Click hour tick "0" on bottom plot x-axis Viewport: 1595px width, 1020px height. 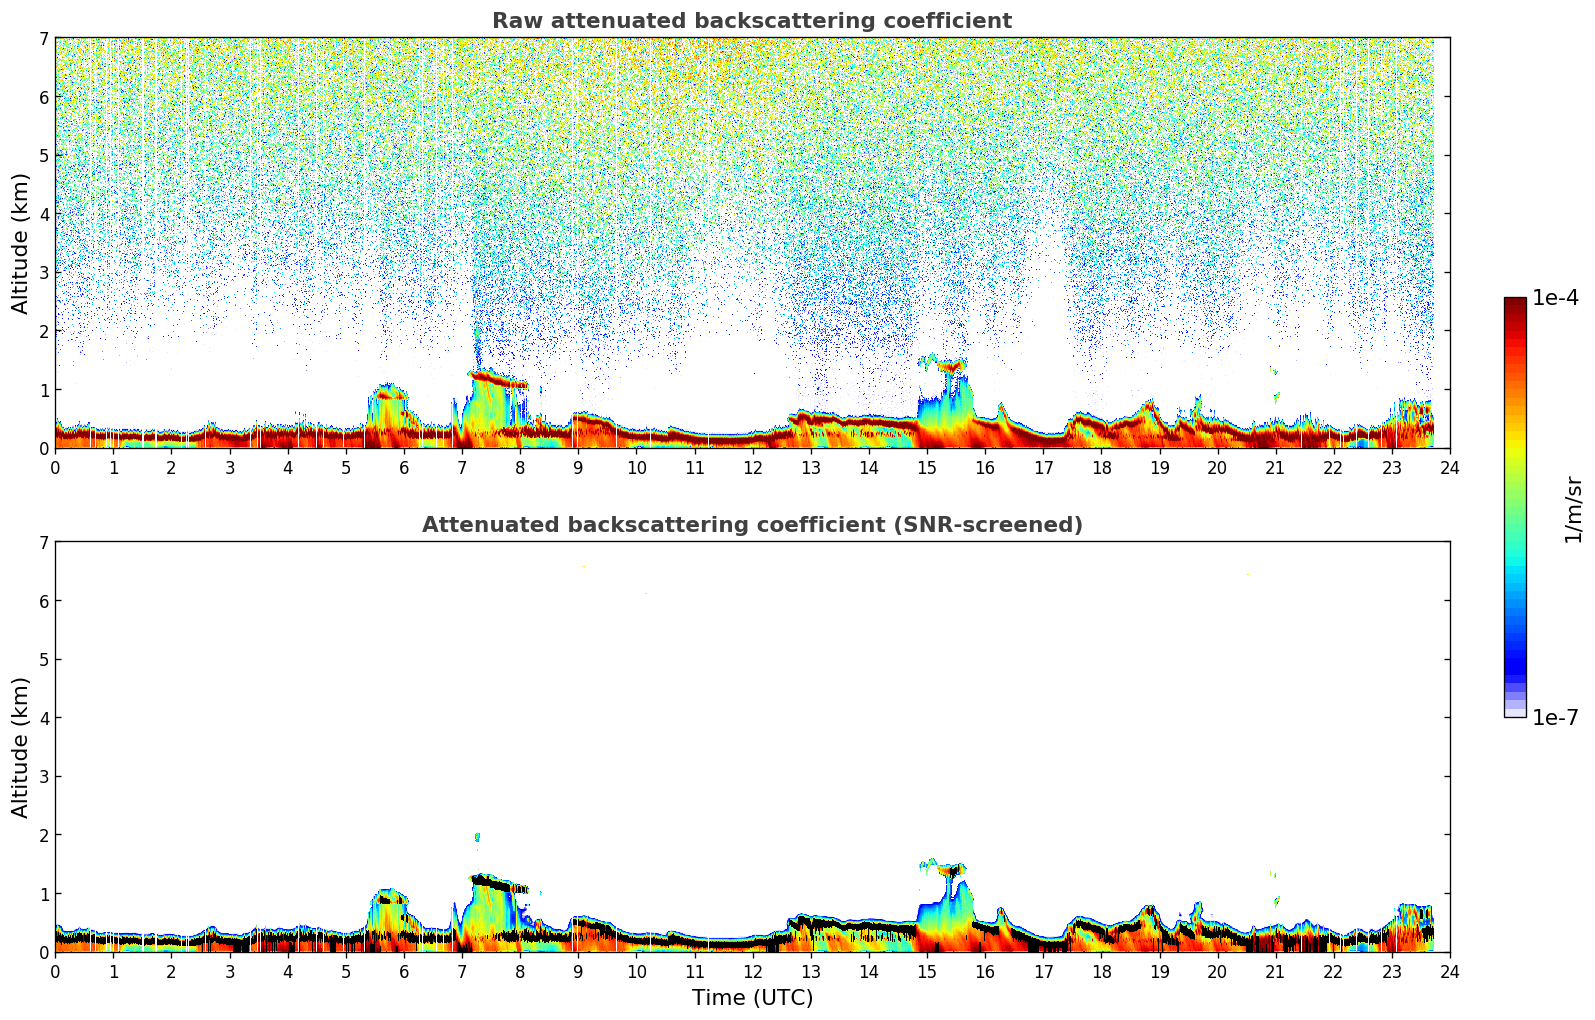pos(55,972)
